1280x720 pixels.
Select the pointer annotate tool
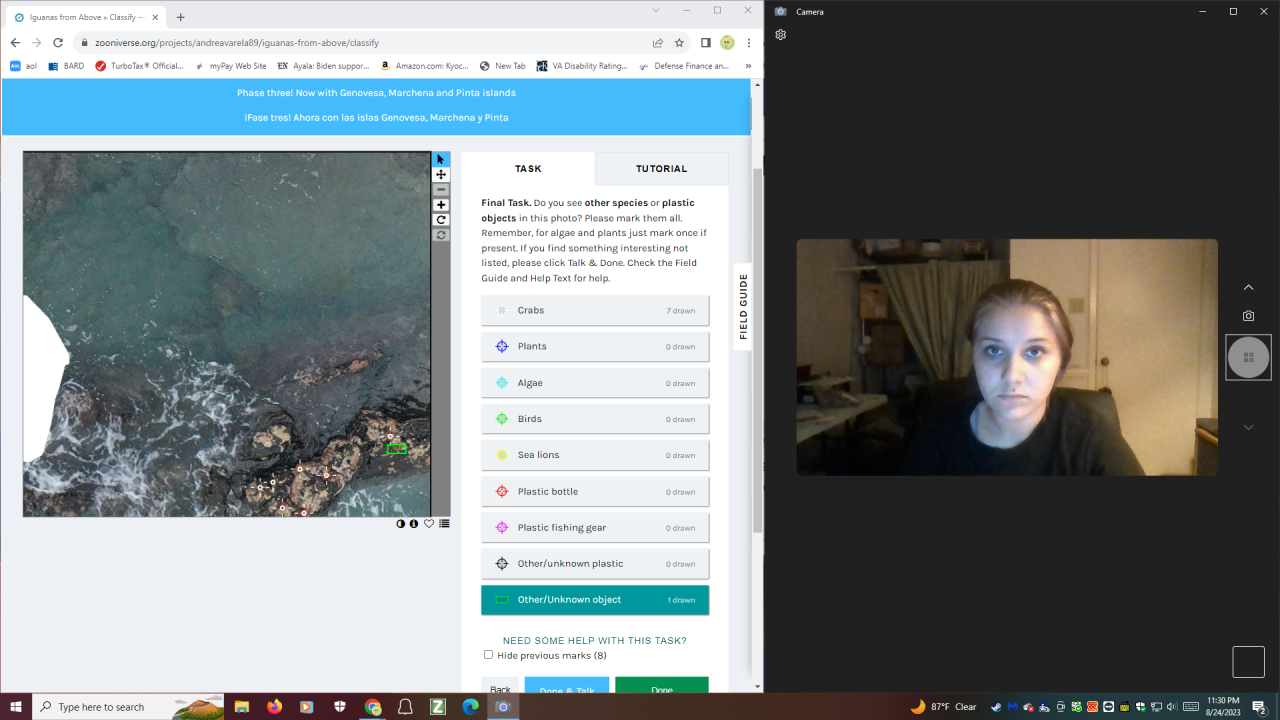coord(441,159)
